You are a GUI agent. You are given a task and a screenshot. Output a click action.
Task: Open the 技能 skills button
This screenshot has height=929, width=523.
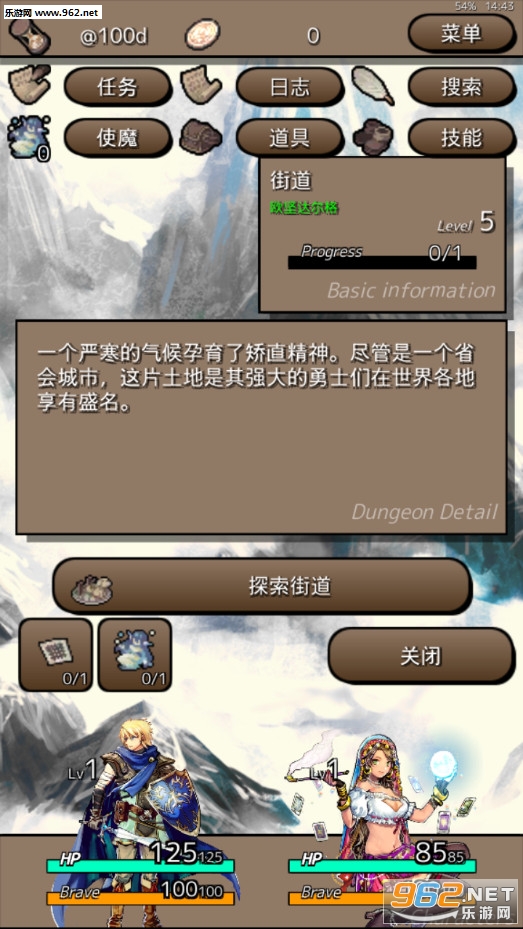(x=461, y=138)
